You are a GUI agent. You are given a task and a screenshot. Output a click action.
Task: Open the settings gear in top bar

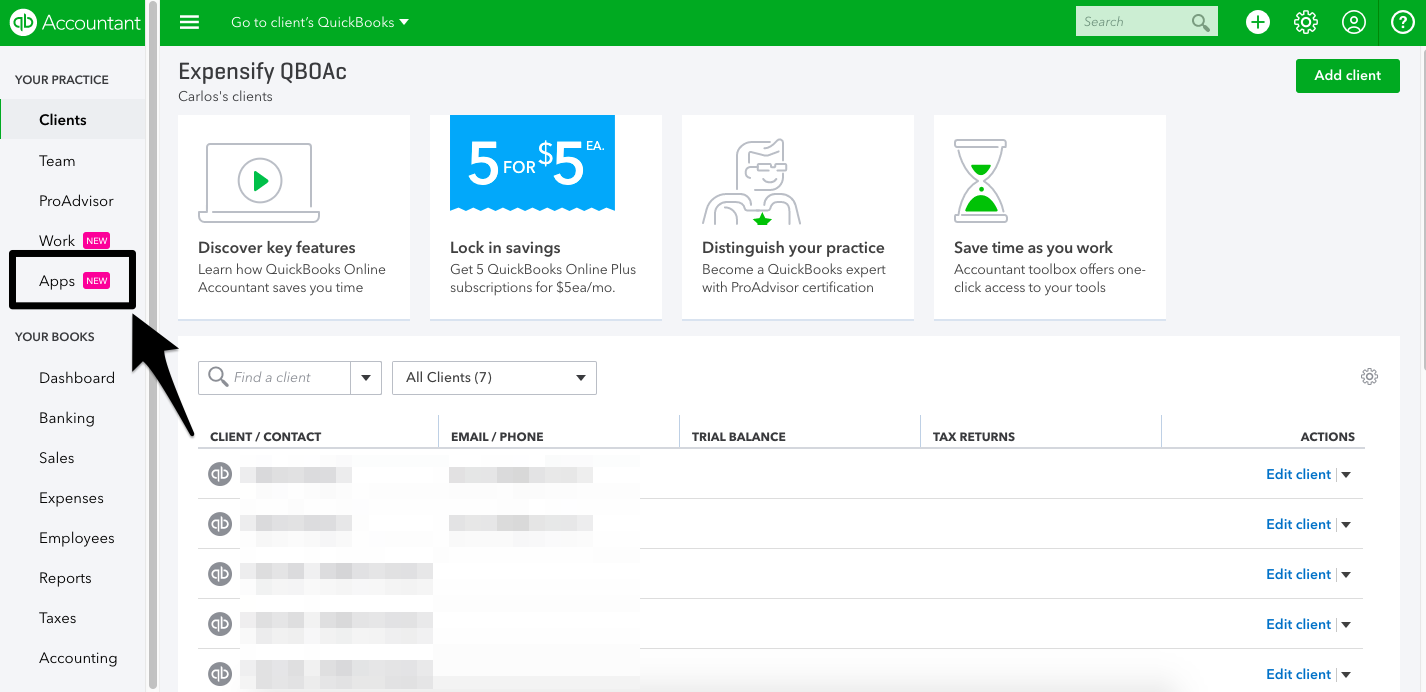1305,22
